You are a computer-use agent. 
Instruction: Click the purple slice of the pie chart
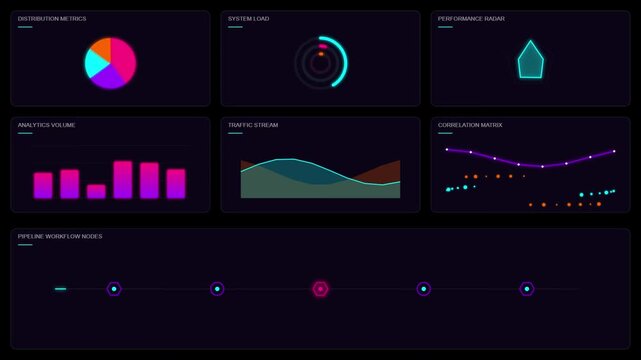pyautogui.click(x=108, y=78)
